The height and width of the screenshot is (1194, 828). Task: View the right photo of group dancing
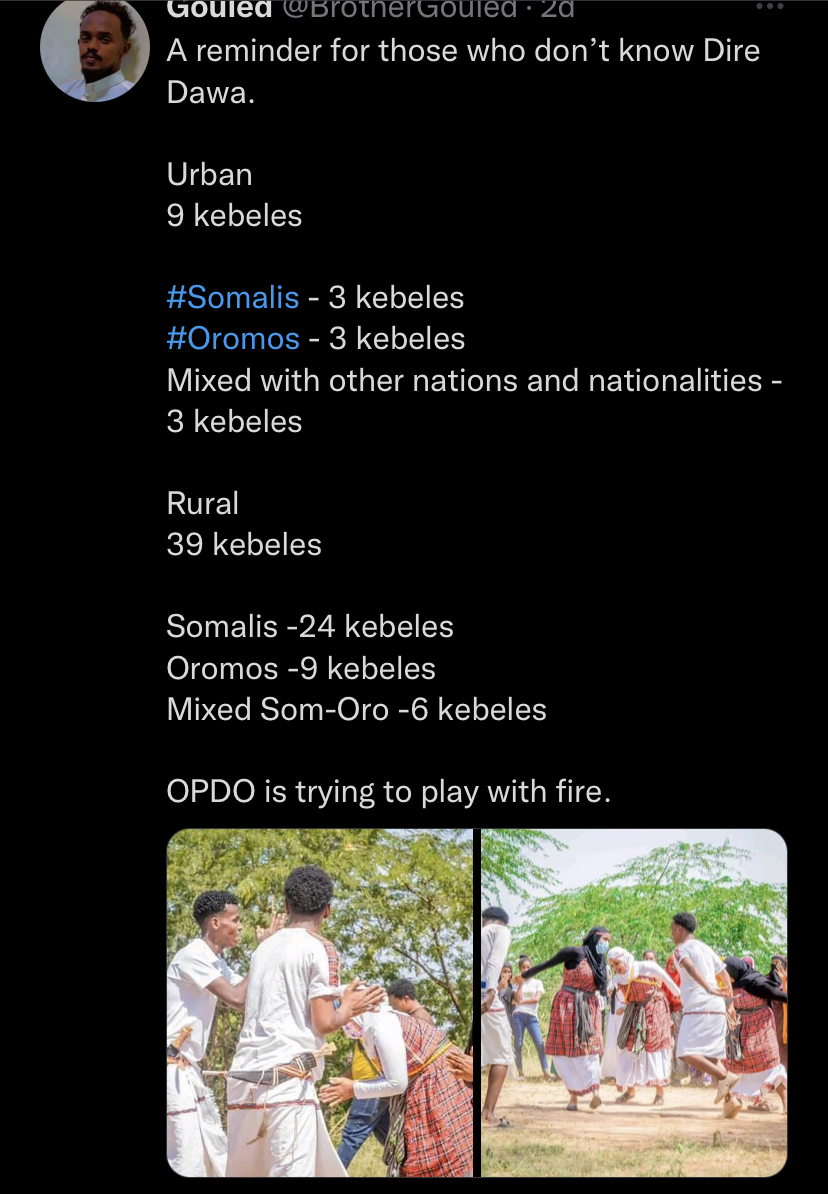[634, 1003]
